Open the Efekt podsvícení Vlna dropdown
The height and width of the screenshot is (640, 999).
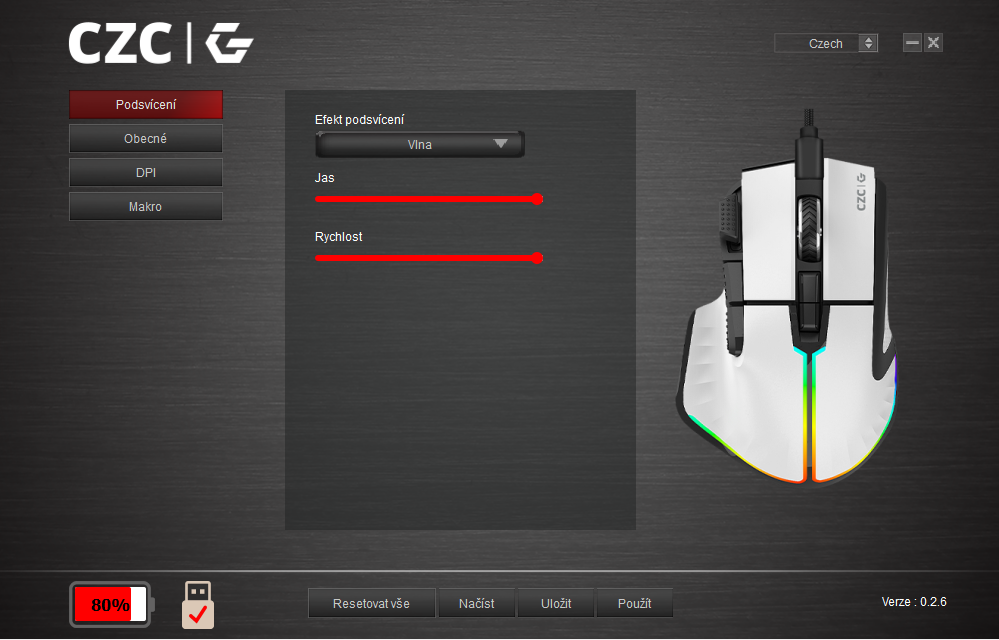tap(420, 145)
